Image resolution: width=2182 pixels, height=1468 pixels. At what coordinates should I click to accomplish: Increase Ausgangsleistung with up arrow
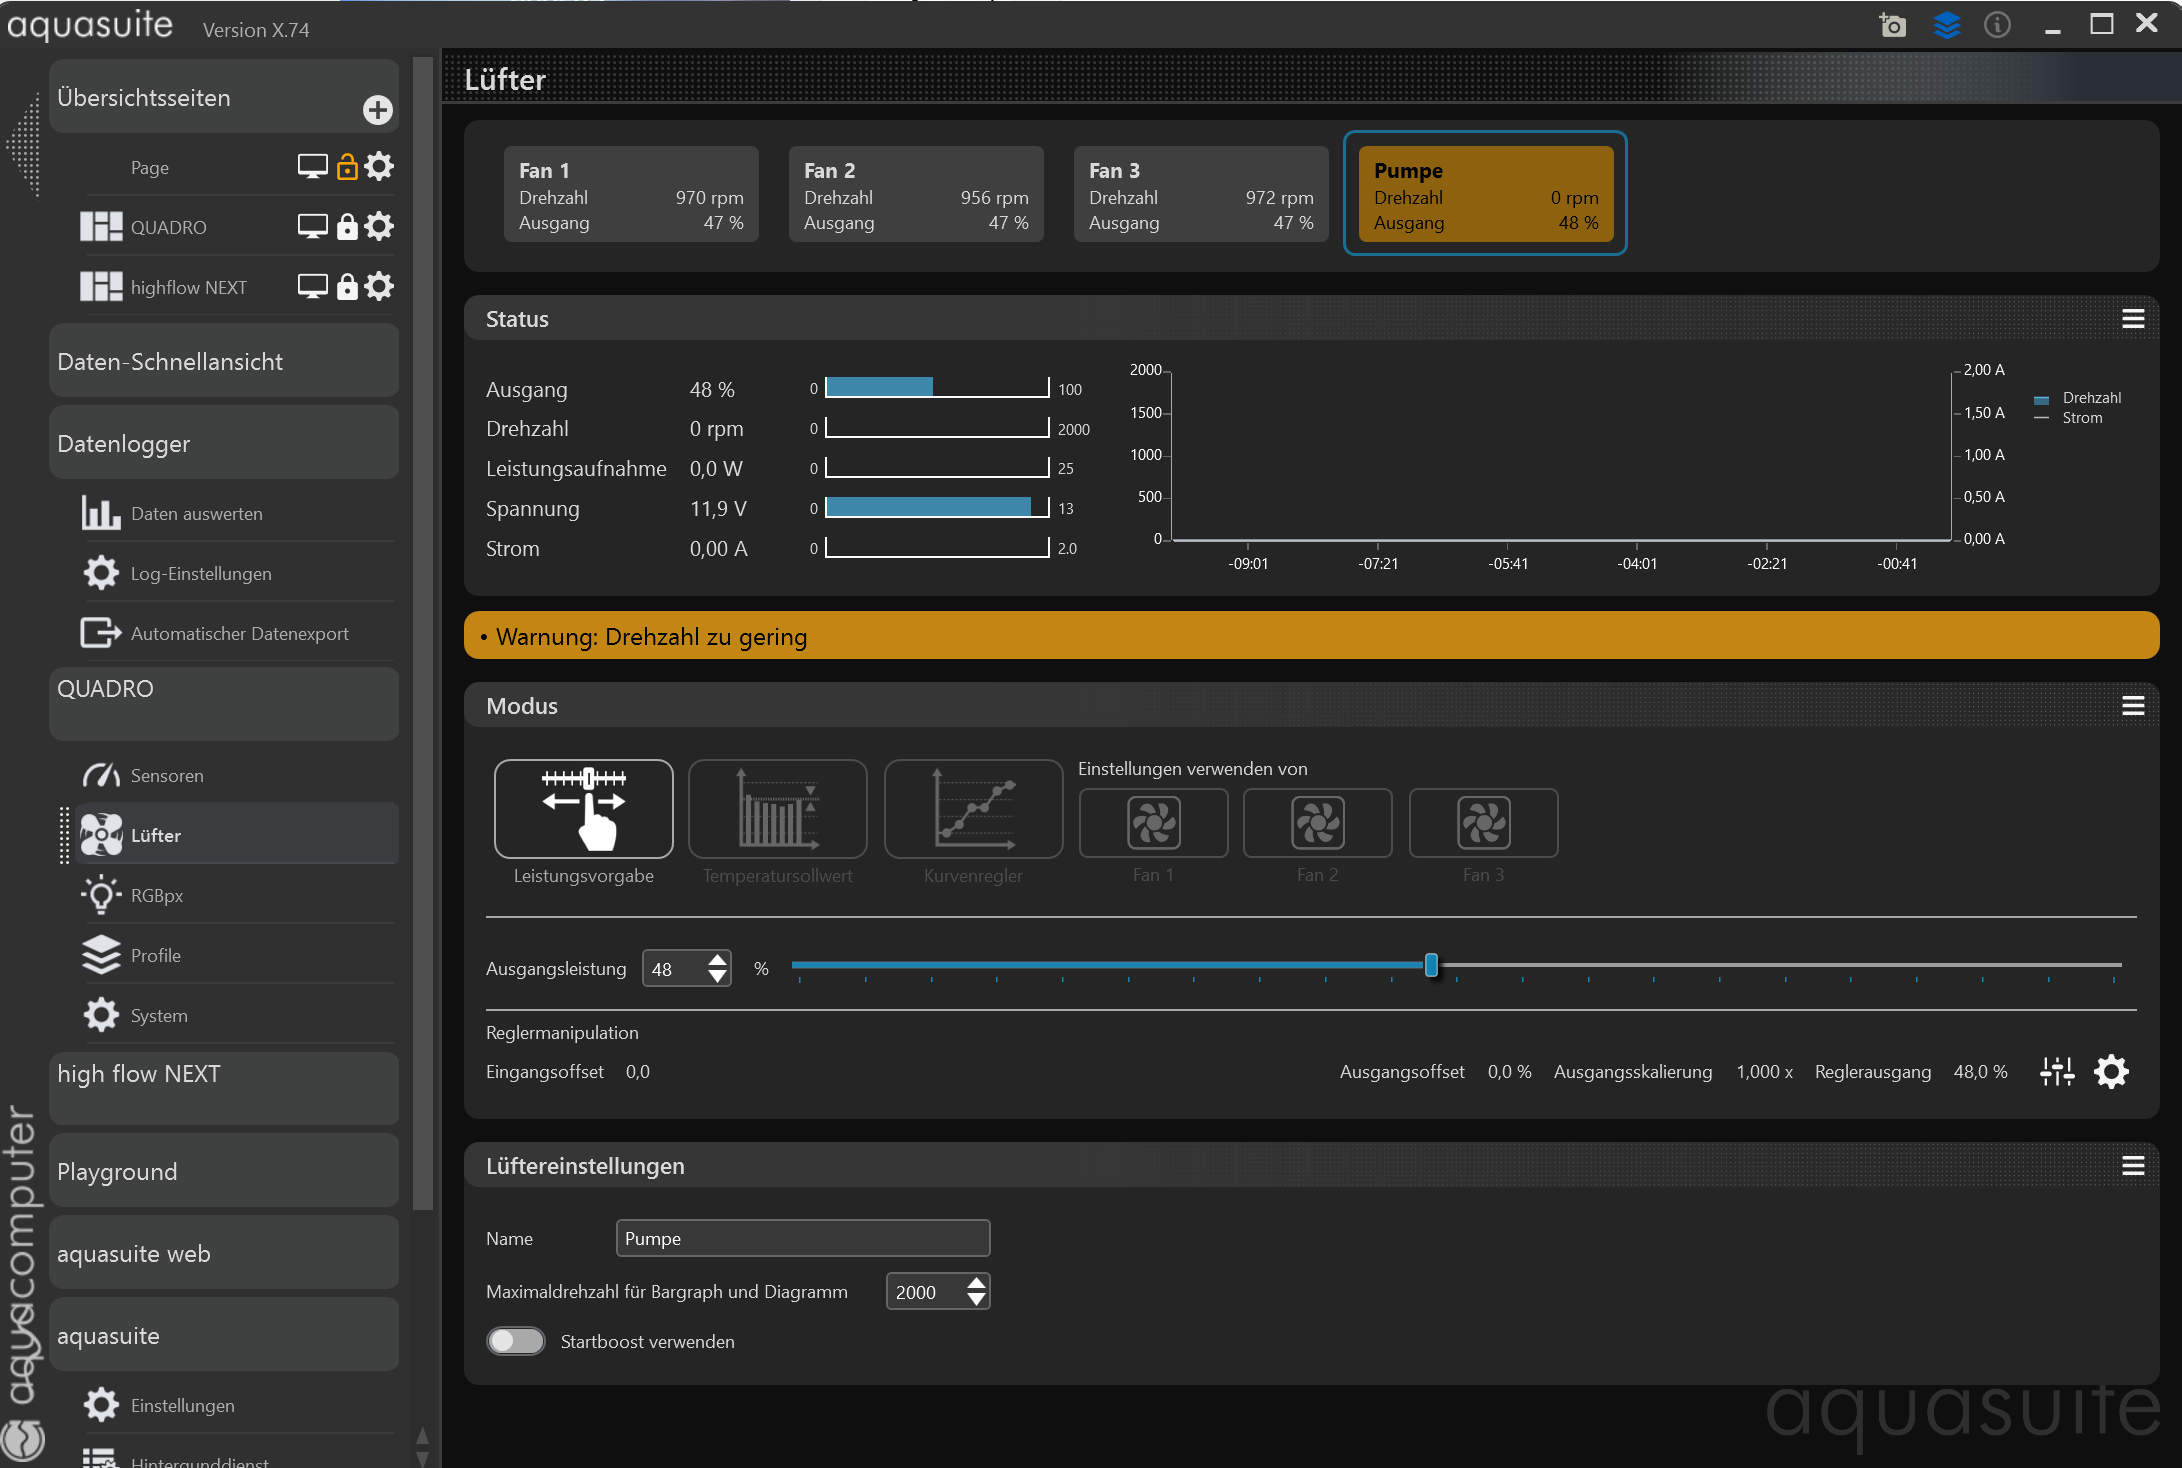point(717,960)
